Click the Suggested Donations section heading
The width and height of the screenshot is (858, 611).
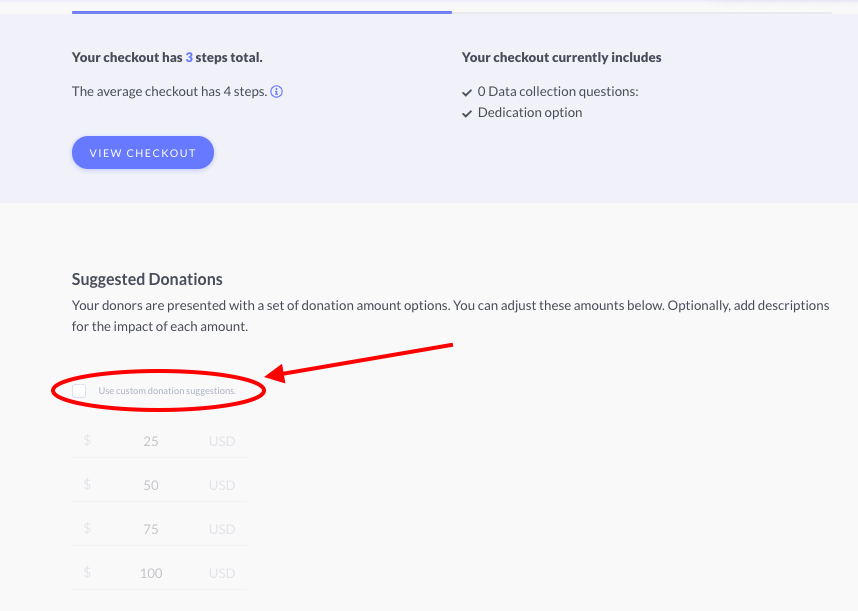pyautogui.click(x=147, y=279)
